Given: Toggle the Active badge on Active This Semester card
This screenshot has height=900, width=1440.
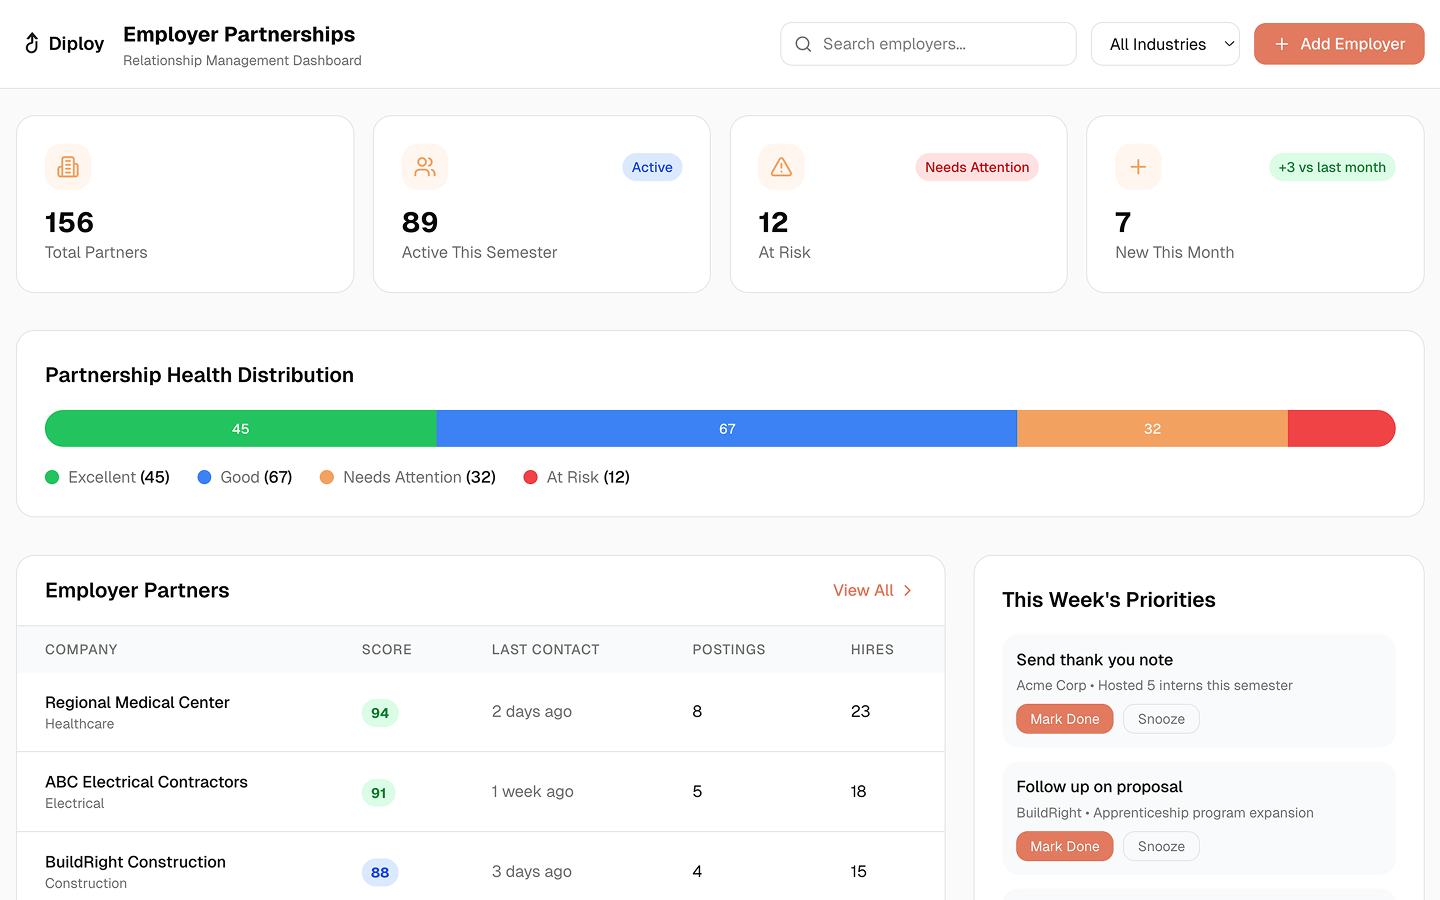Looking at the screenshot, I should (652, 167).
